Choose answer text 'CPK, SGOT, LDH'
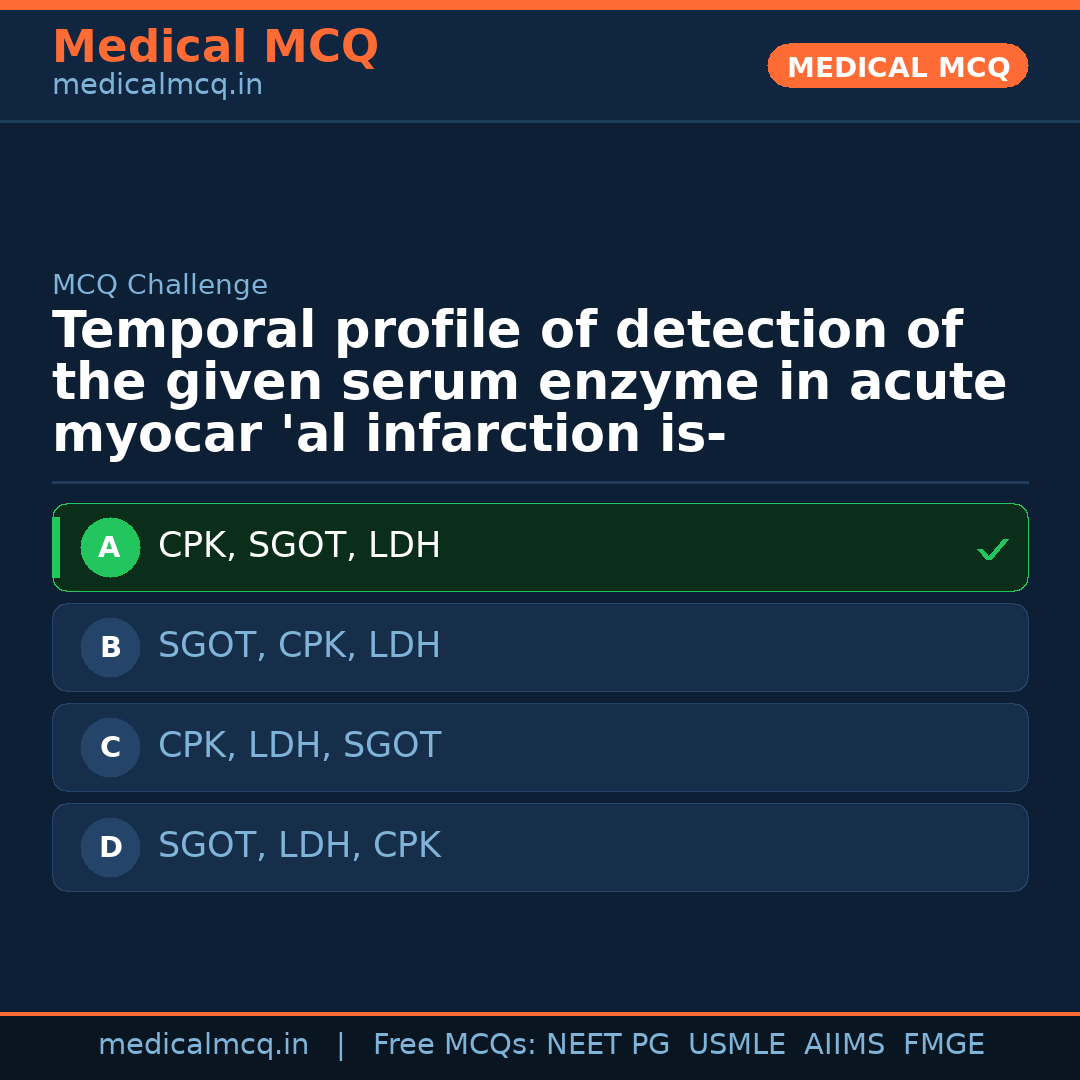Image resolution: width=1080 pixels, height=1080 pixels. point(299,546)
